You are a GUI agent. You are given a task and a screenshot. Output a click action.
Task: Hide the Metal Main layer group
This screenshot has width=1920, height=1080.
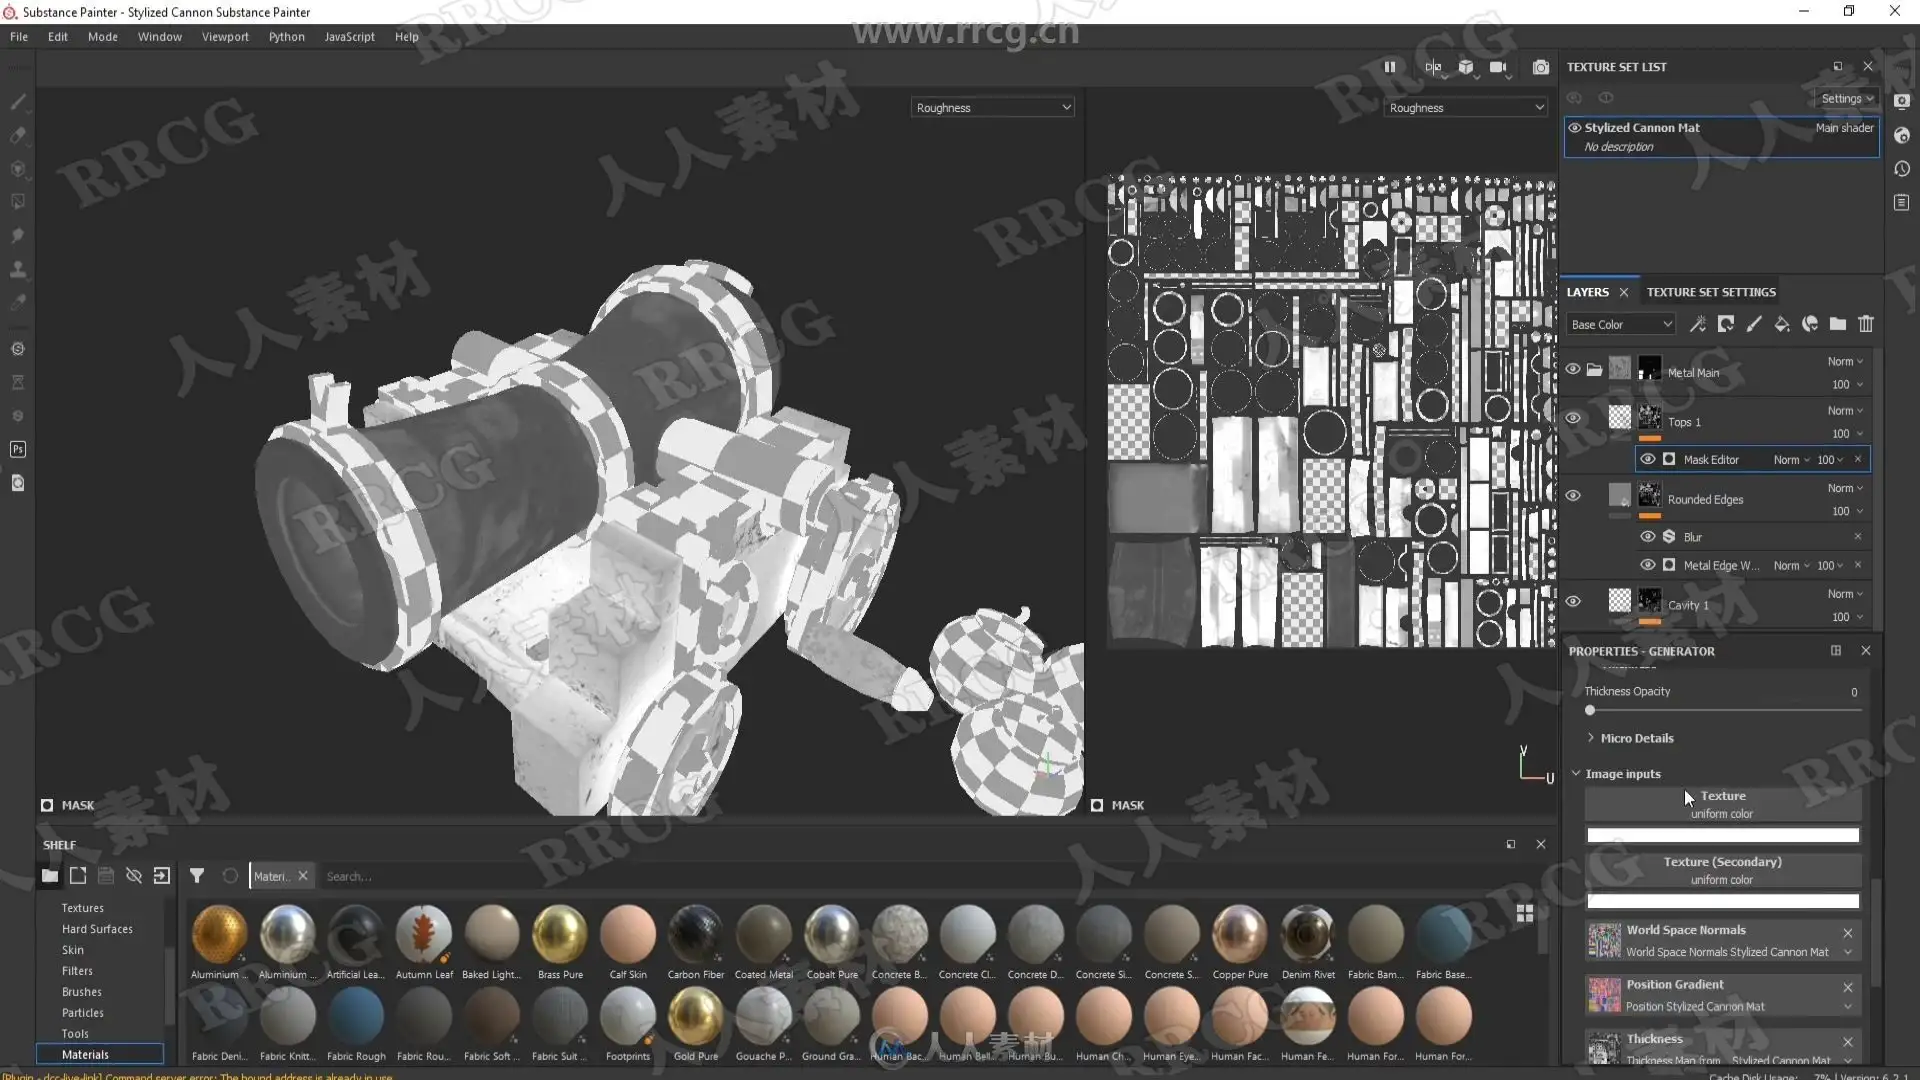(x=1573, y=369)
